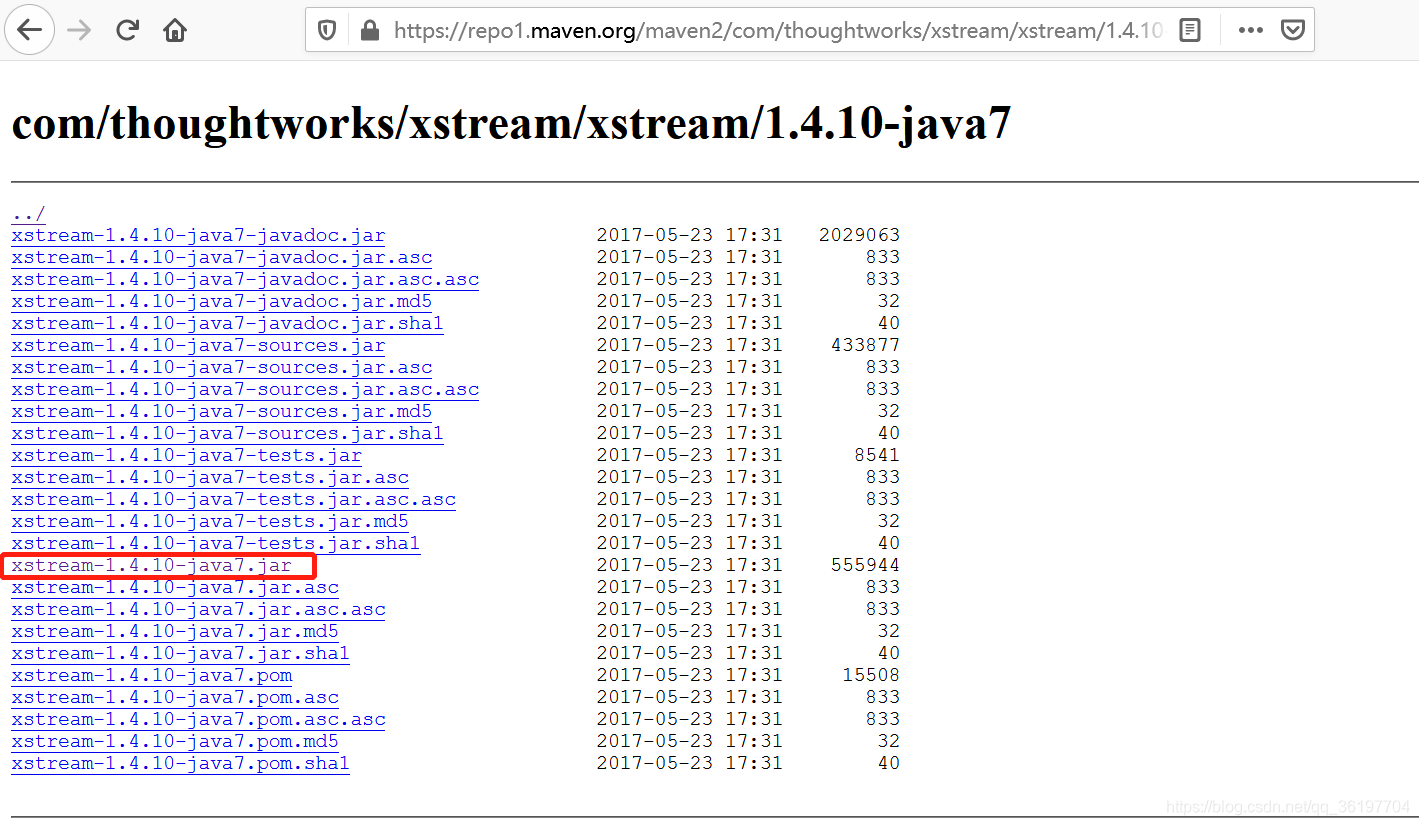Open xstream-1.4.10-java7.jar.asc.asc link
This screenshot has width=1419, height=825.
coord(198,609)
